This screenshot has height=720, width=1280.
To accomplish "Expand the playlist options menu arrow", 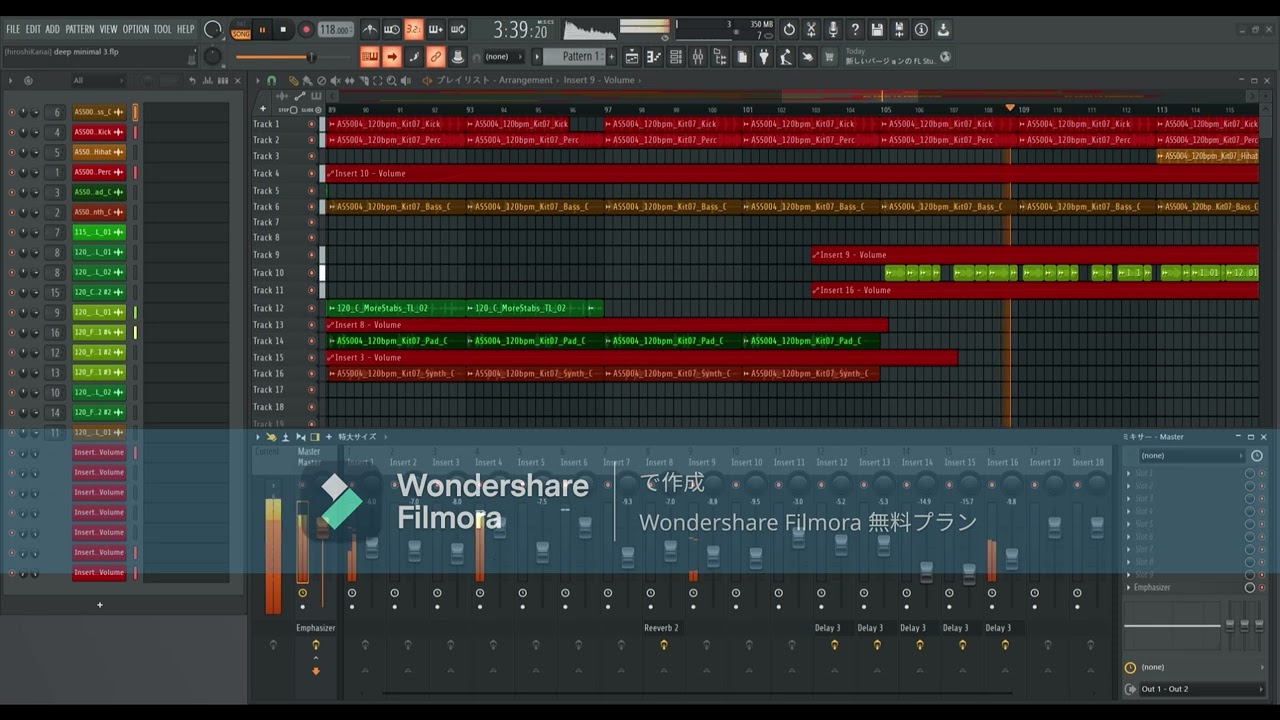I will (257, 80).
